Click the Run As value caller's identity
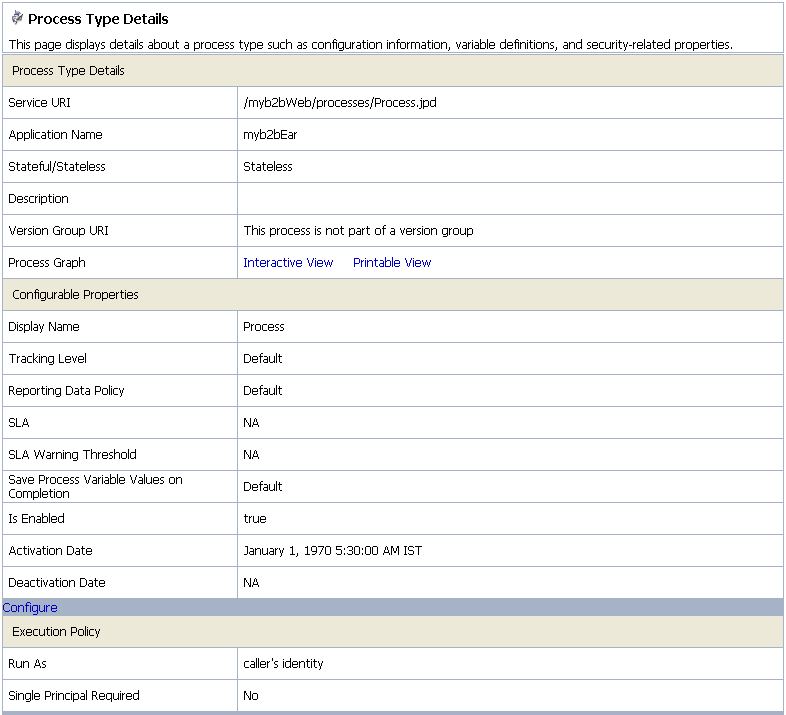786x715 pixels. [x=283, y=663]
